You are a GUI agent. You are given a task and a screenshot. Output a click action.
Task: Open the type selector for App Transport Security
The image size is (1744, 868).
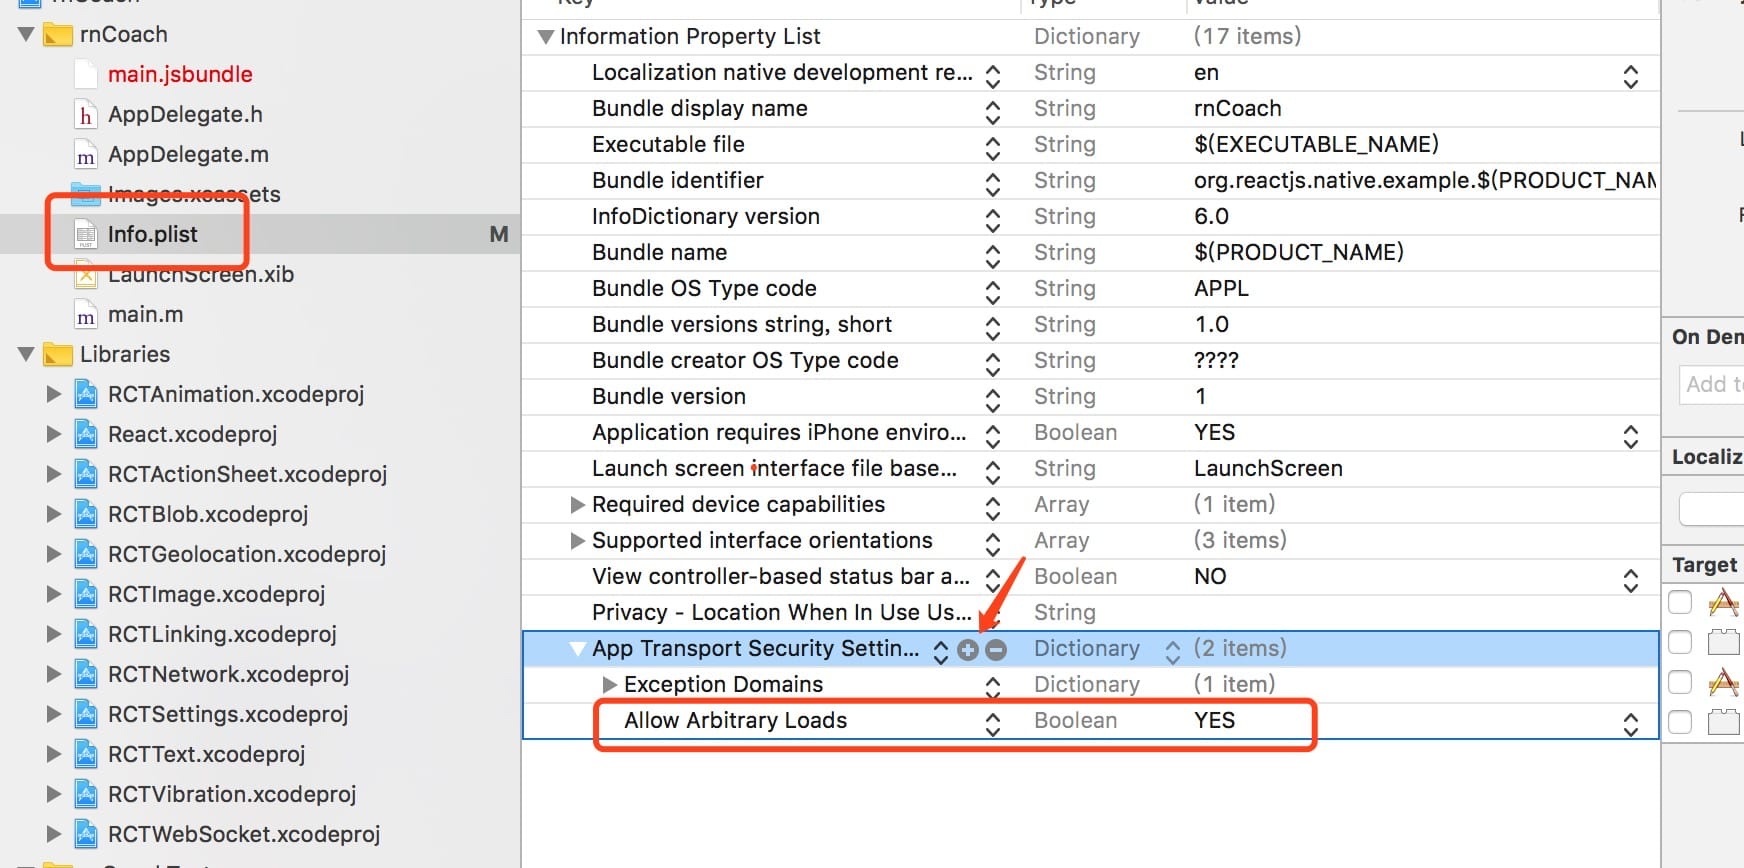pyautogui.click(x=1172, y=651)
